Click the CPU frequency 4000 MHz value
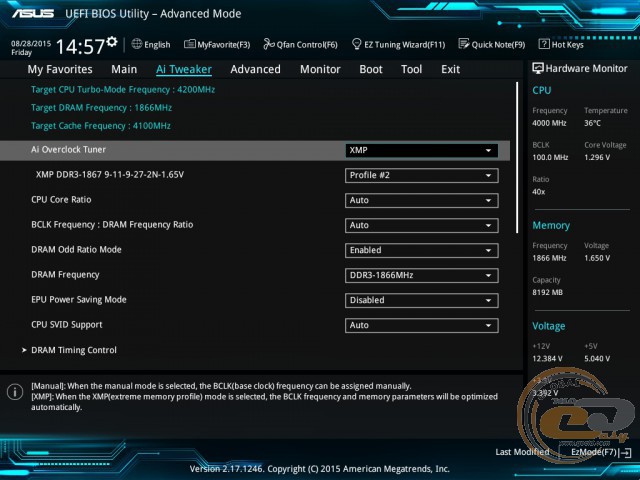640x480 pixels. pyautogui.click(x=549, y=123)
